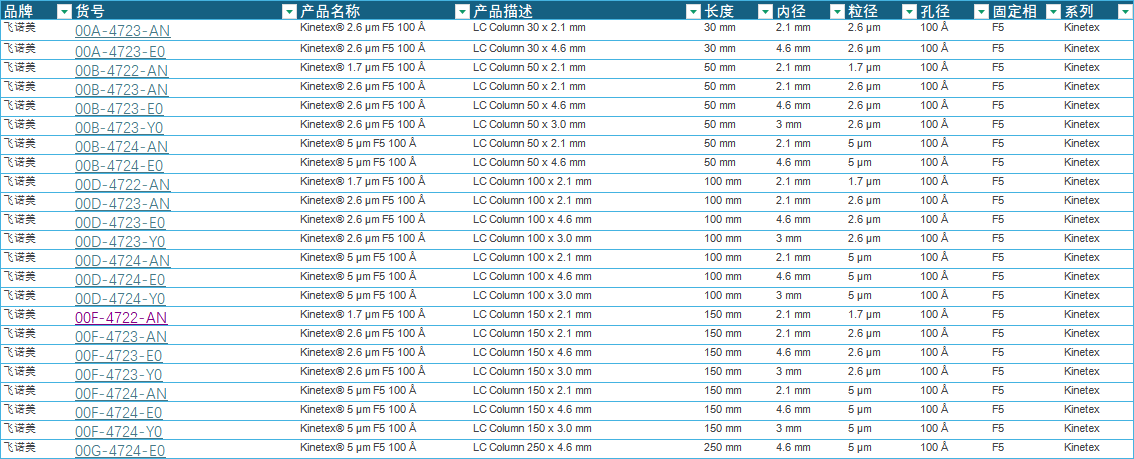Click the 00B-4722-AN part link
Image resolution: width=1134 pixels, height=459 pixels.
122,70
